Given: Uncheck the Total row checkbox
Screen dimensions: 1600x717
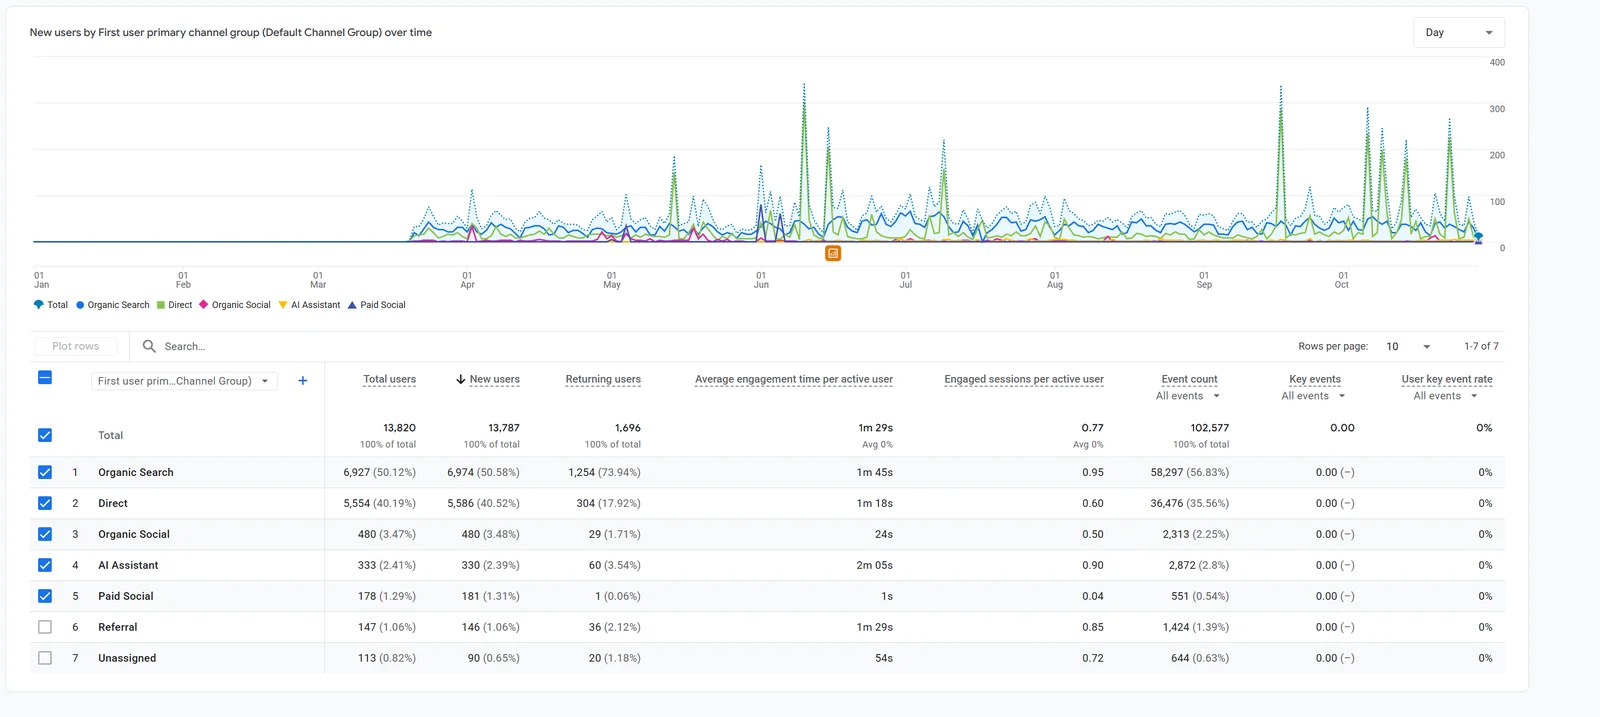Looking at the screenshot, I should coord(45,435).
